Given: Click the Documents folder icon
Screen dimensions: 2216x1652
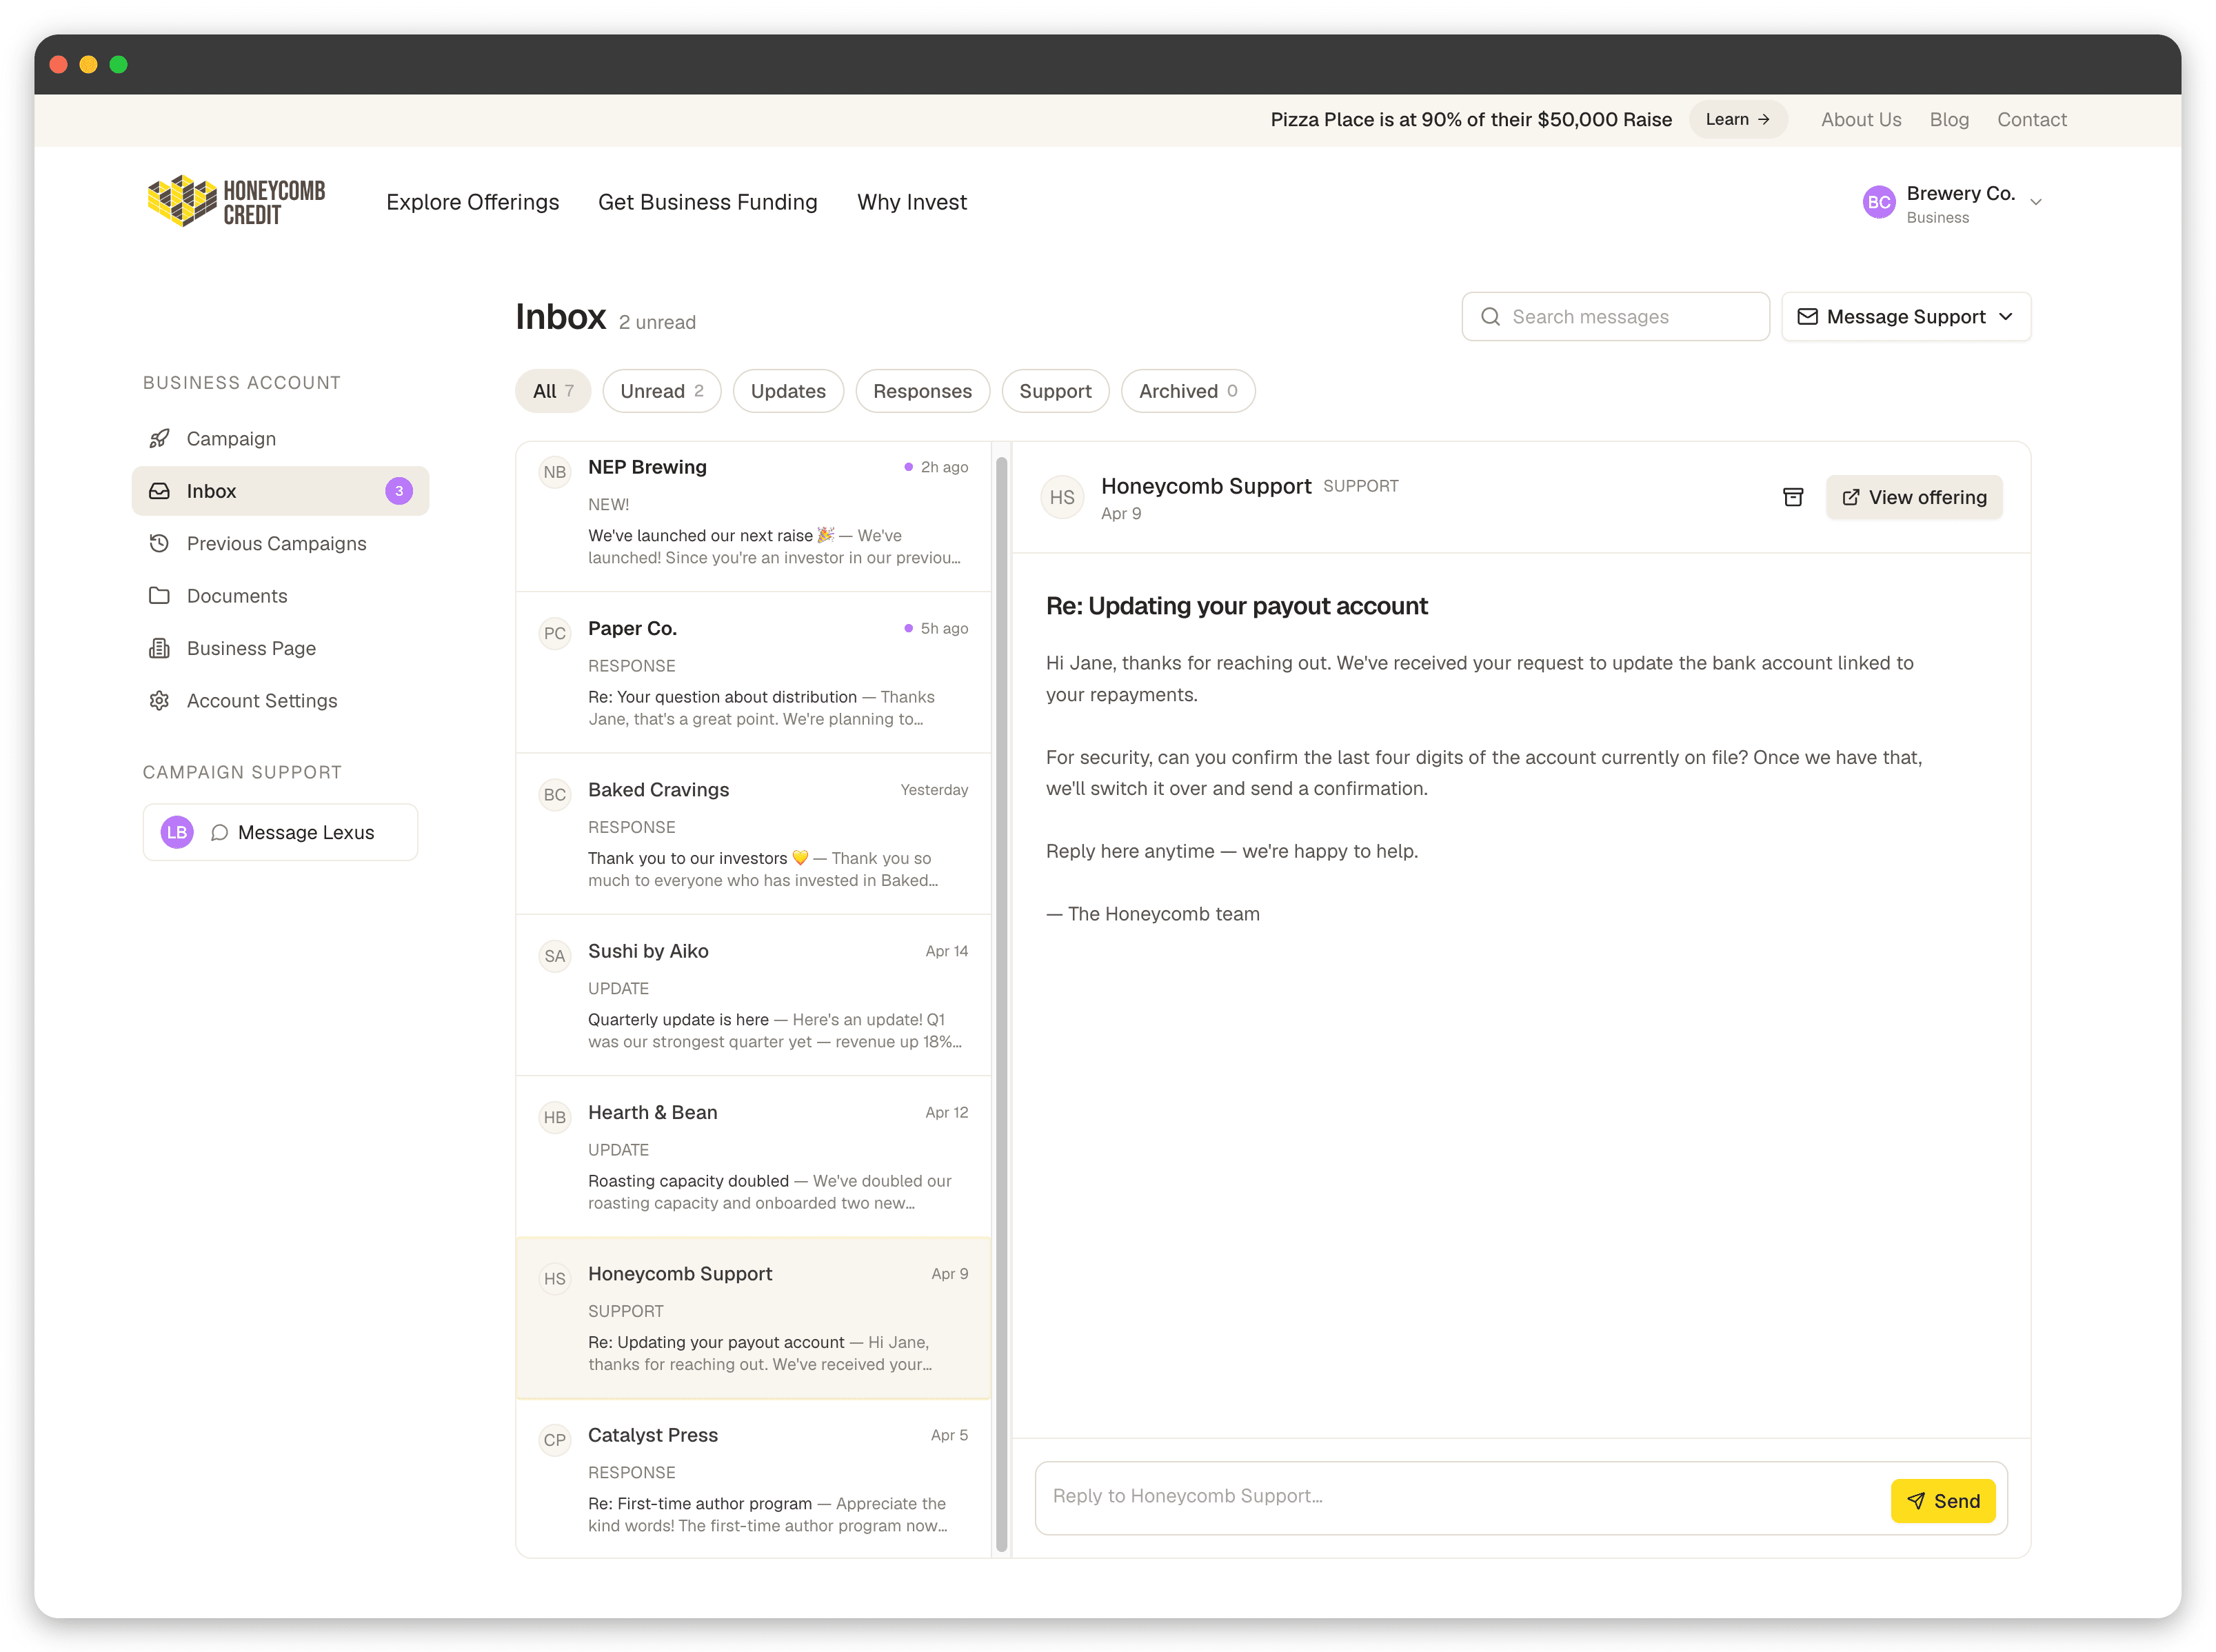Looking at the screenshot, I should 159,596.
